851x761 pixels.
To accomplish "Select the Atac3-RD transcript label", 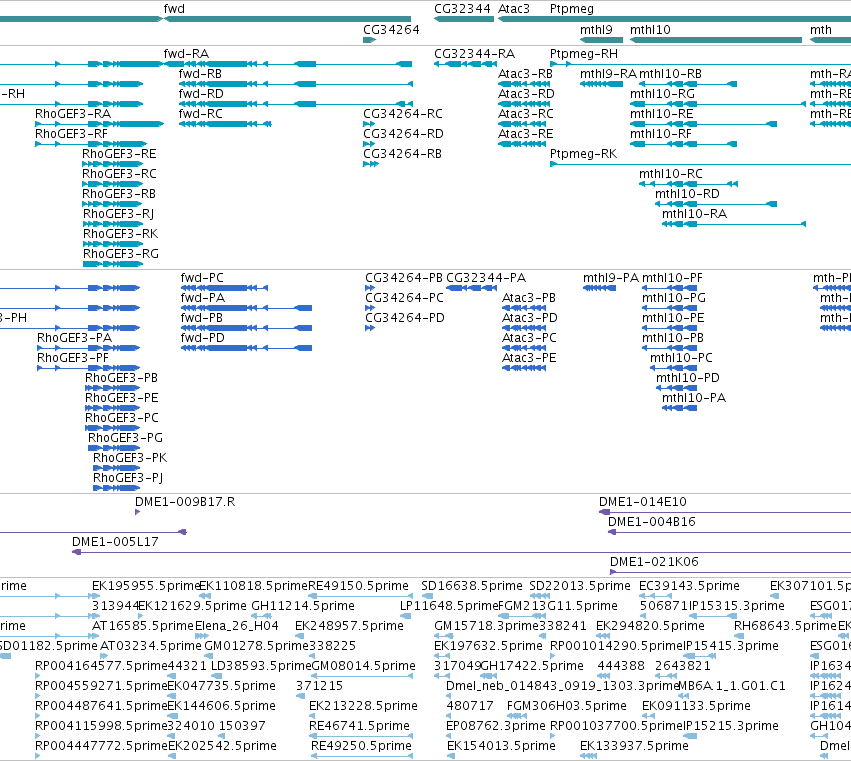I will 526,94.
